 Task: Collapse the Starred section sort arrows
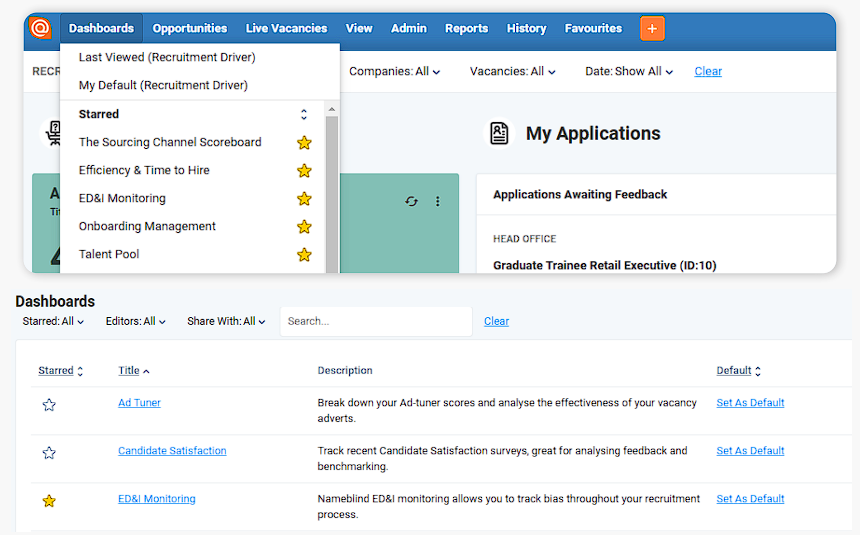pos(304,114)
